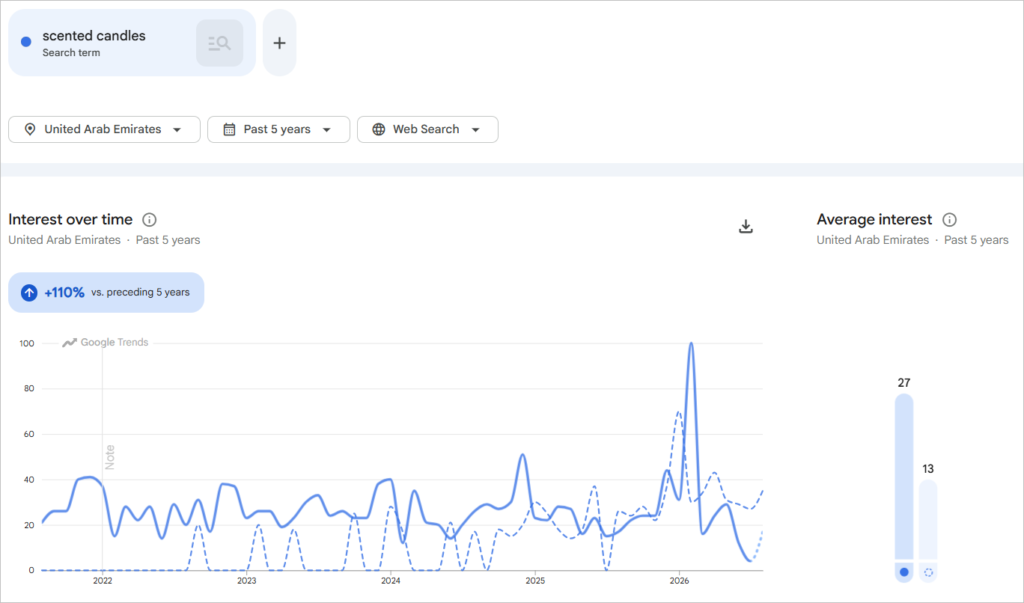Add a comparison term with plus button
This screenshot has height=603, width=1024.
280,43
